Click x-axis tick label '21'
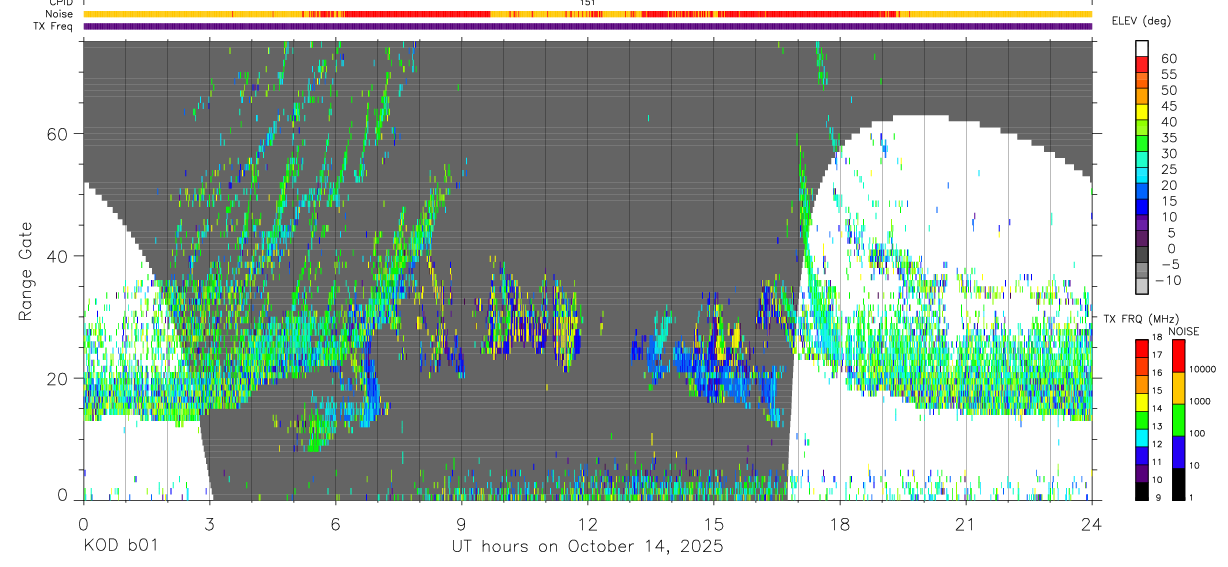This screenshot has height=567, width=1228. 965,524
